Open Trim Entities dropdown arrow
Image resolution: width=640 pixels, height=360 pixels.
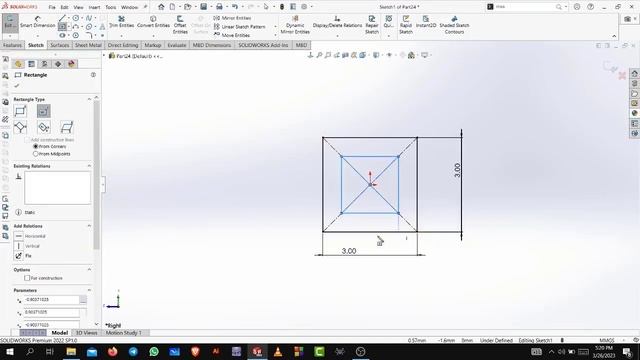(121, 36)
